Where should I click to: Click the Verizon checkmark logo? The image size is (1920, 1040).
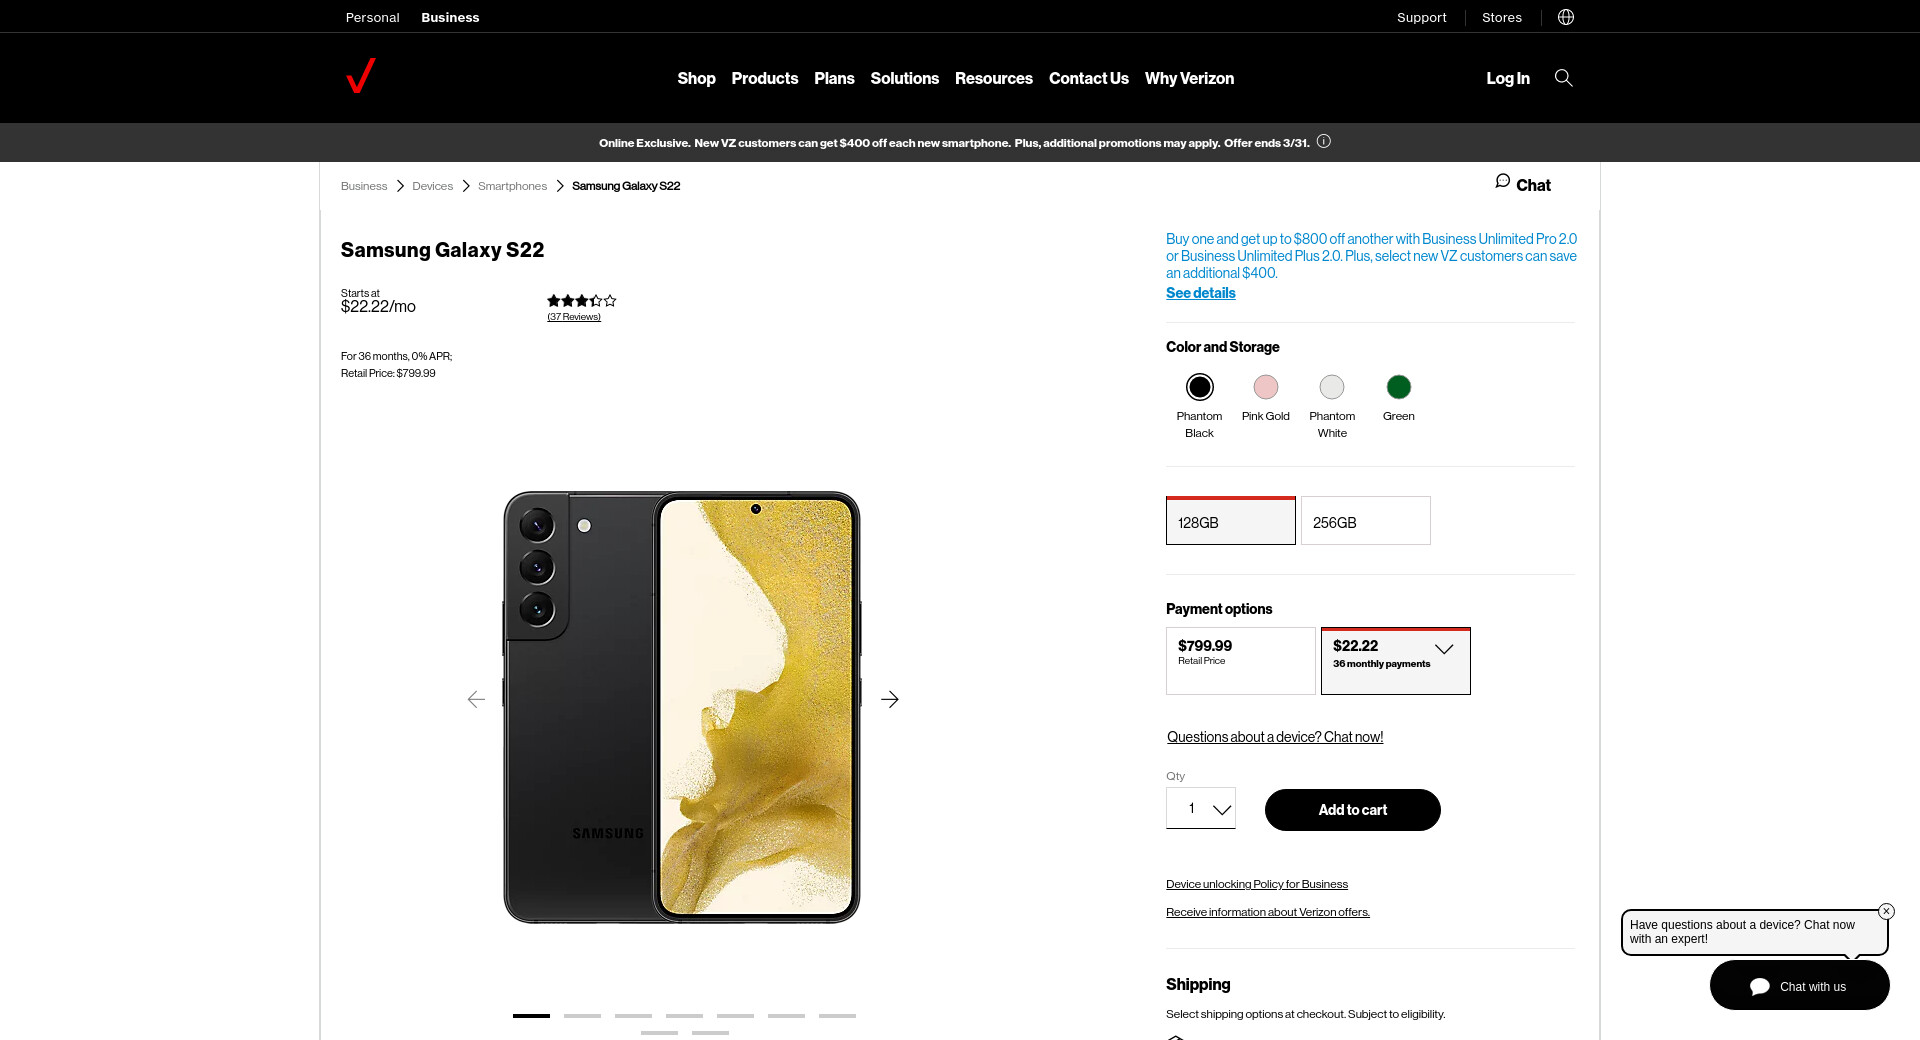[x=361, y=76]
